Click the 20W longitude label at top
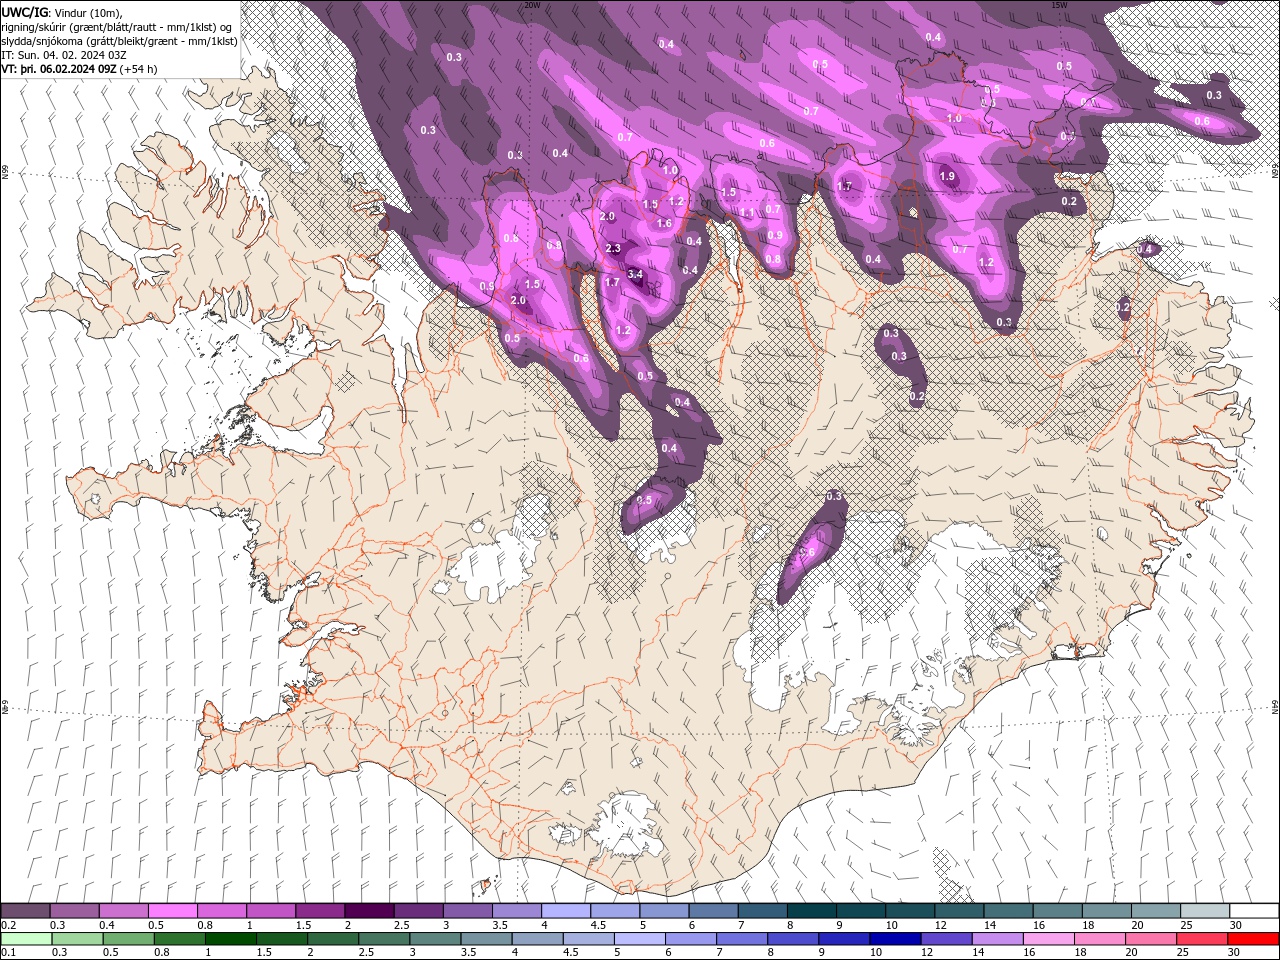This screenshot has width=1280, height=960. point(532,5)
